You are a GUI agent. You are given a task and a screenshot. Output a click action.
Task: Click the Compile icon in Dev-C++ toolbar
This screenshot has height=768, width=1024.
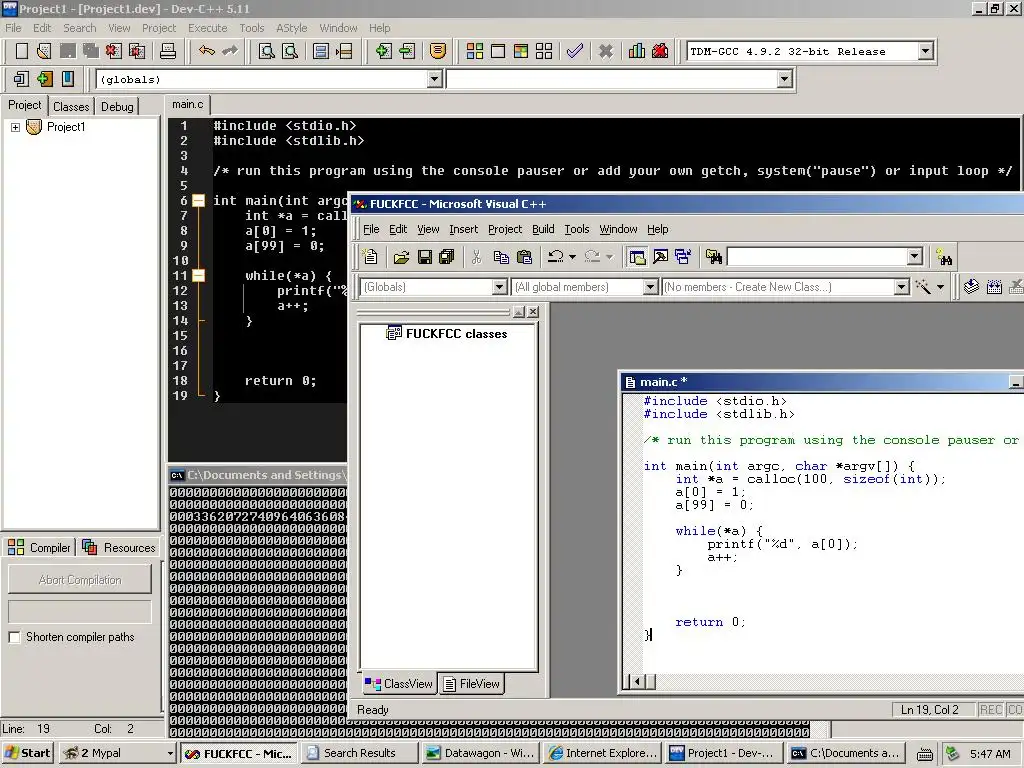coord(475,51)
